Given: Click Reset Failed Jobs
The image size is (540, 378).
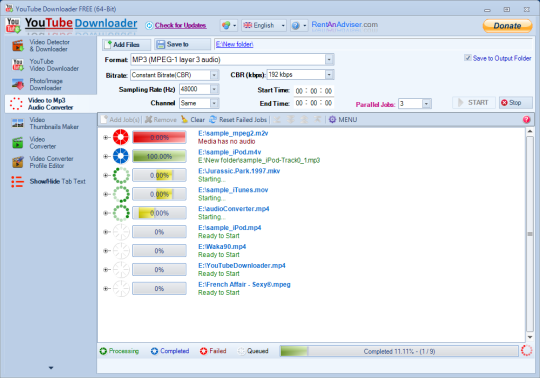Looking at the screenshot, I should (x=238, y=120).
